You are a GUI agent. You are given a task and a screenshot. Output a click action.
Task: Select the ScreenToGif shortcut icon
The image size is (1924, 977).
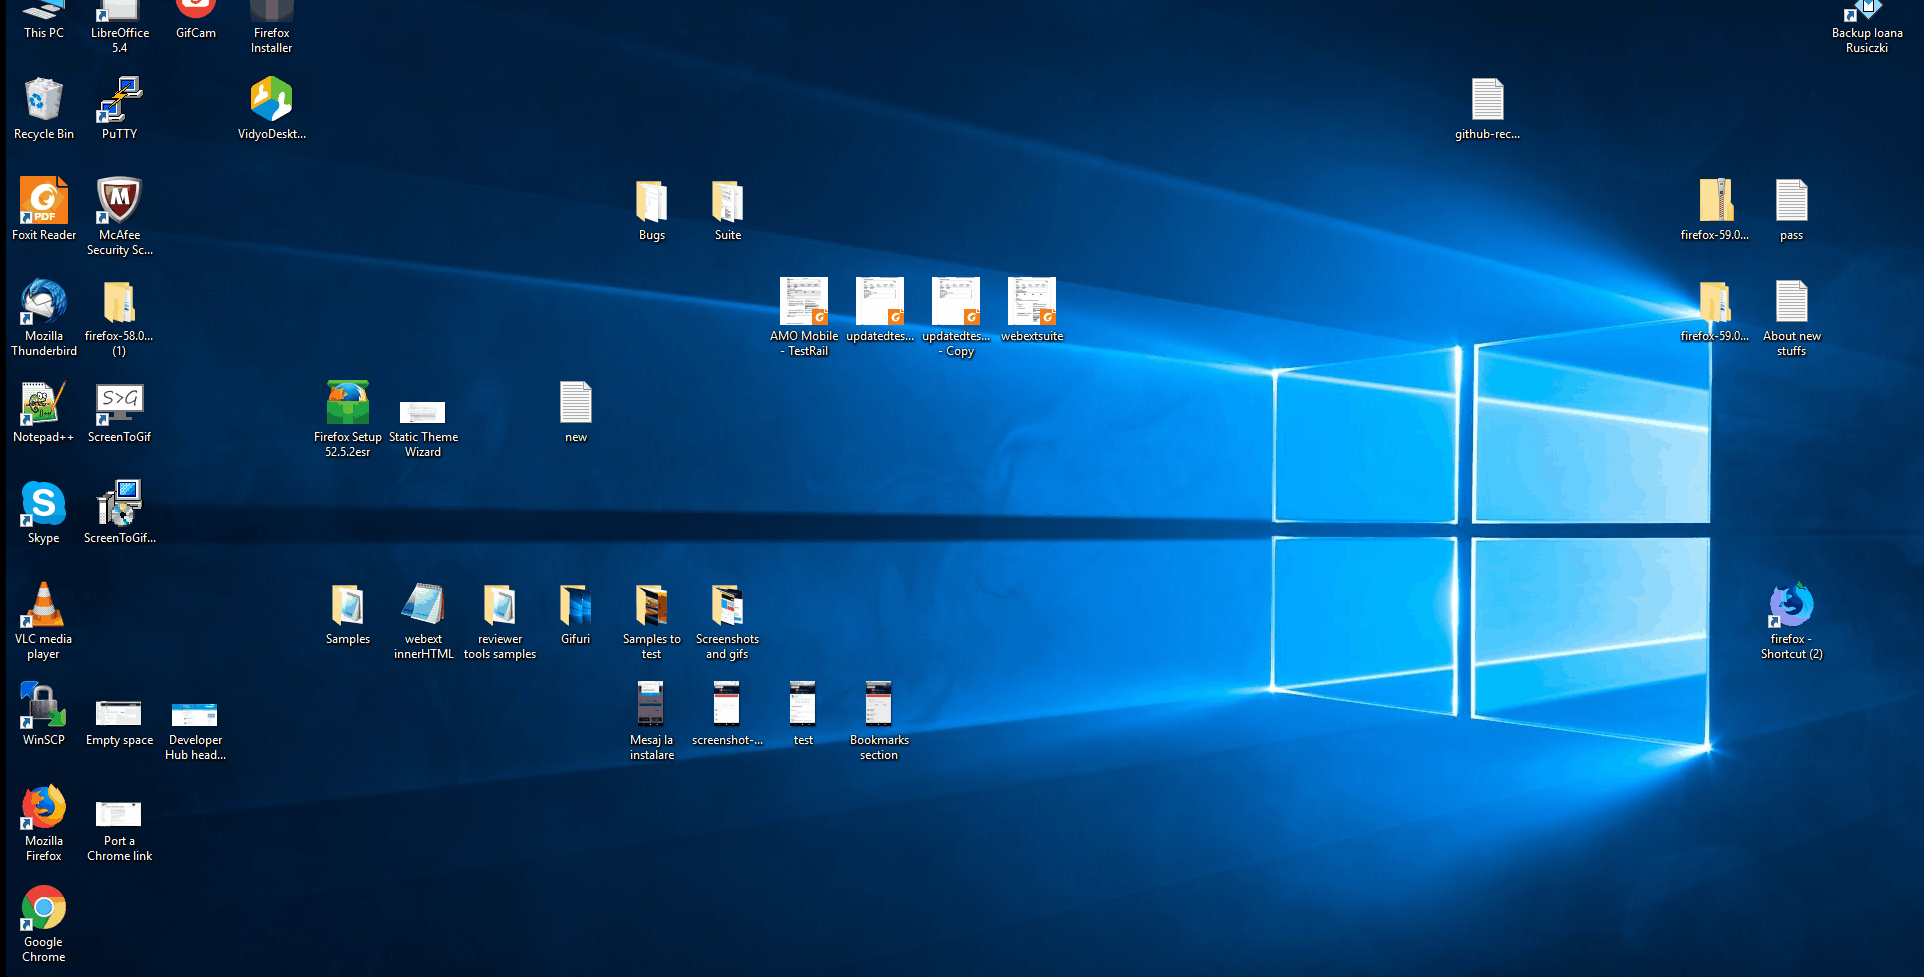[120, 412]
